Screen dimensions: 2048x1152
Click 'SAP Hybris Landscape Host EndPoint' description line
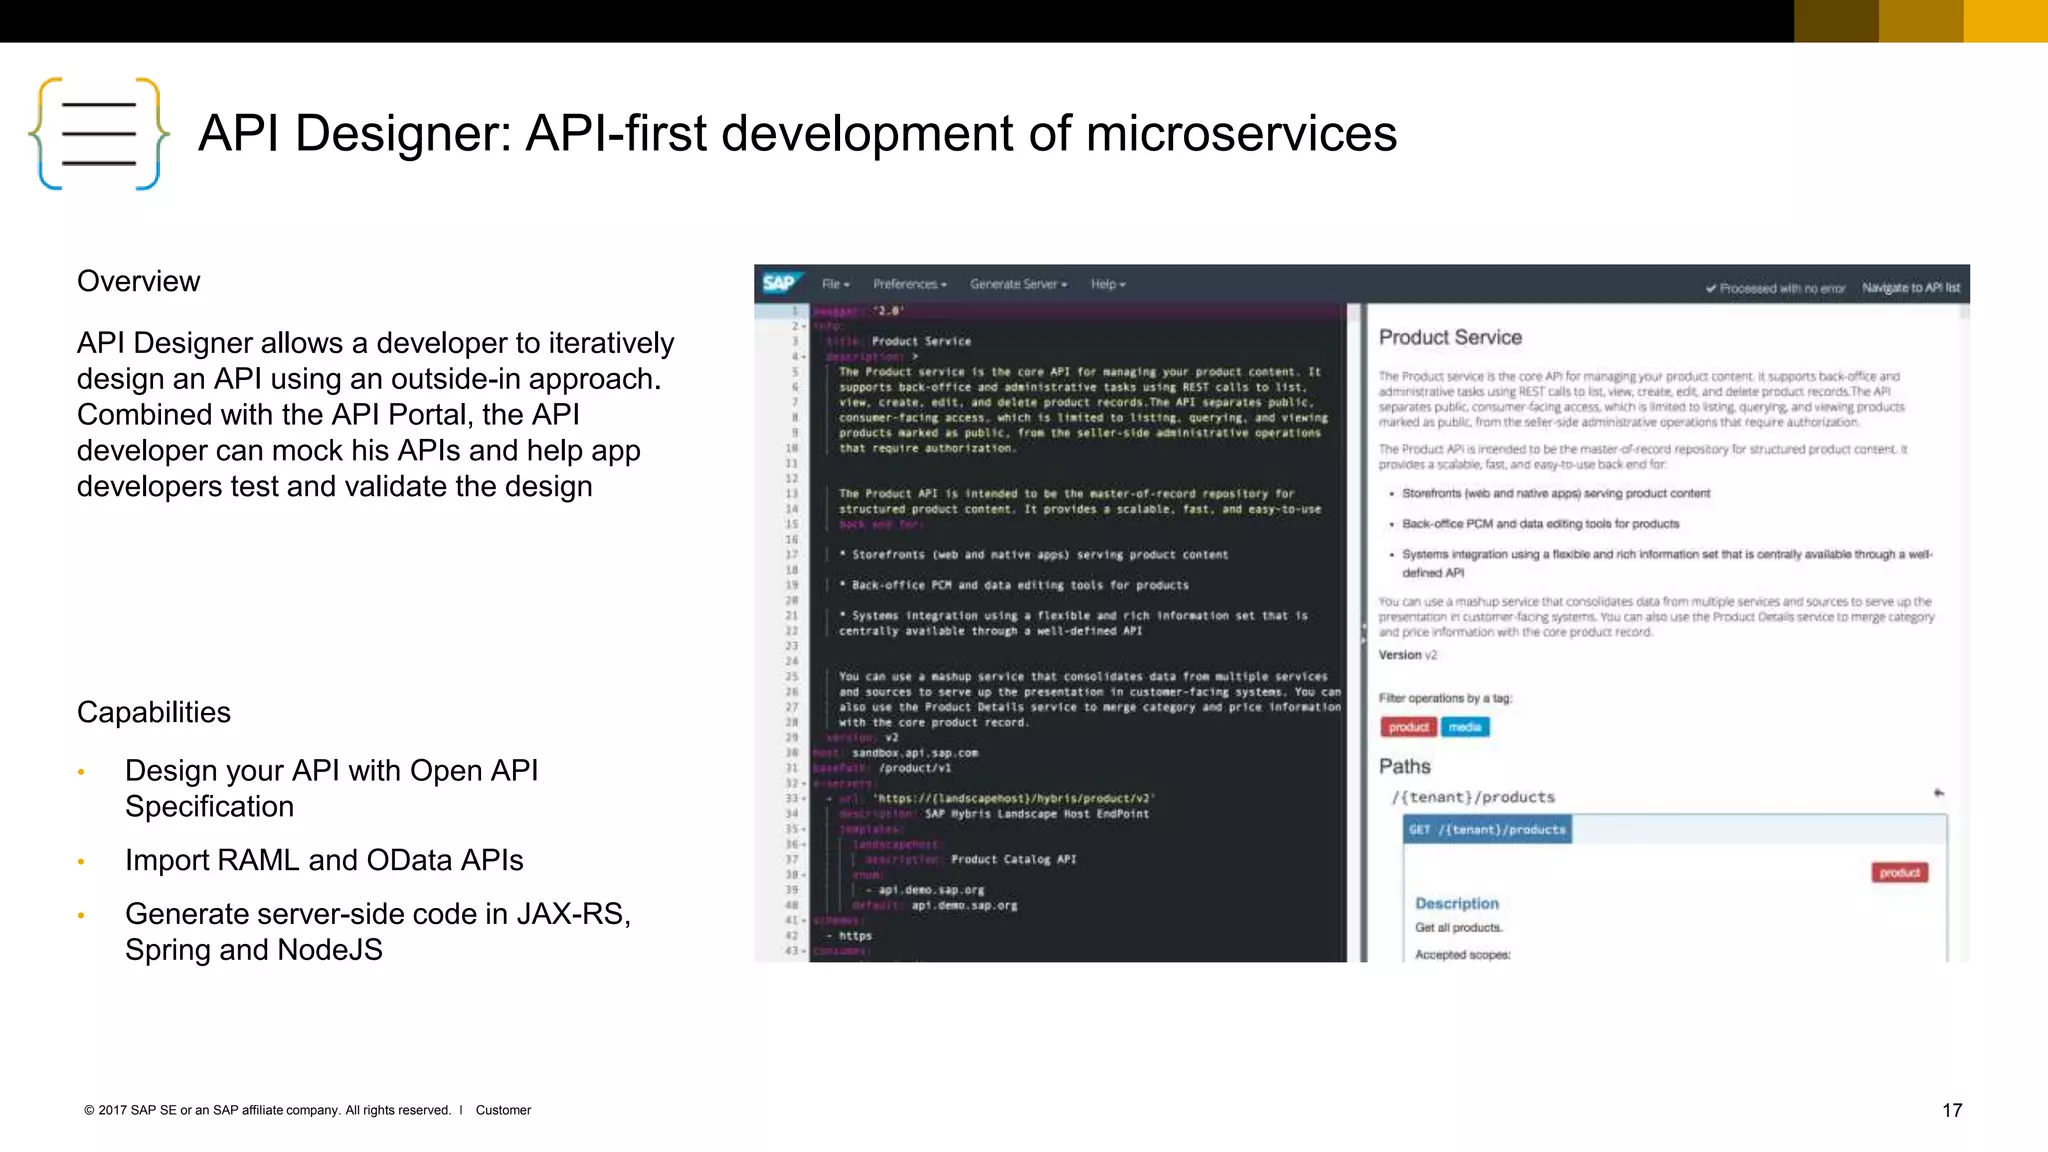(1037, 814)
